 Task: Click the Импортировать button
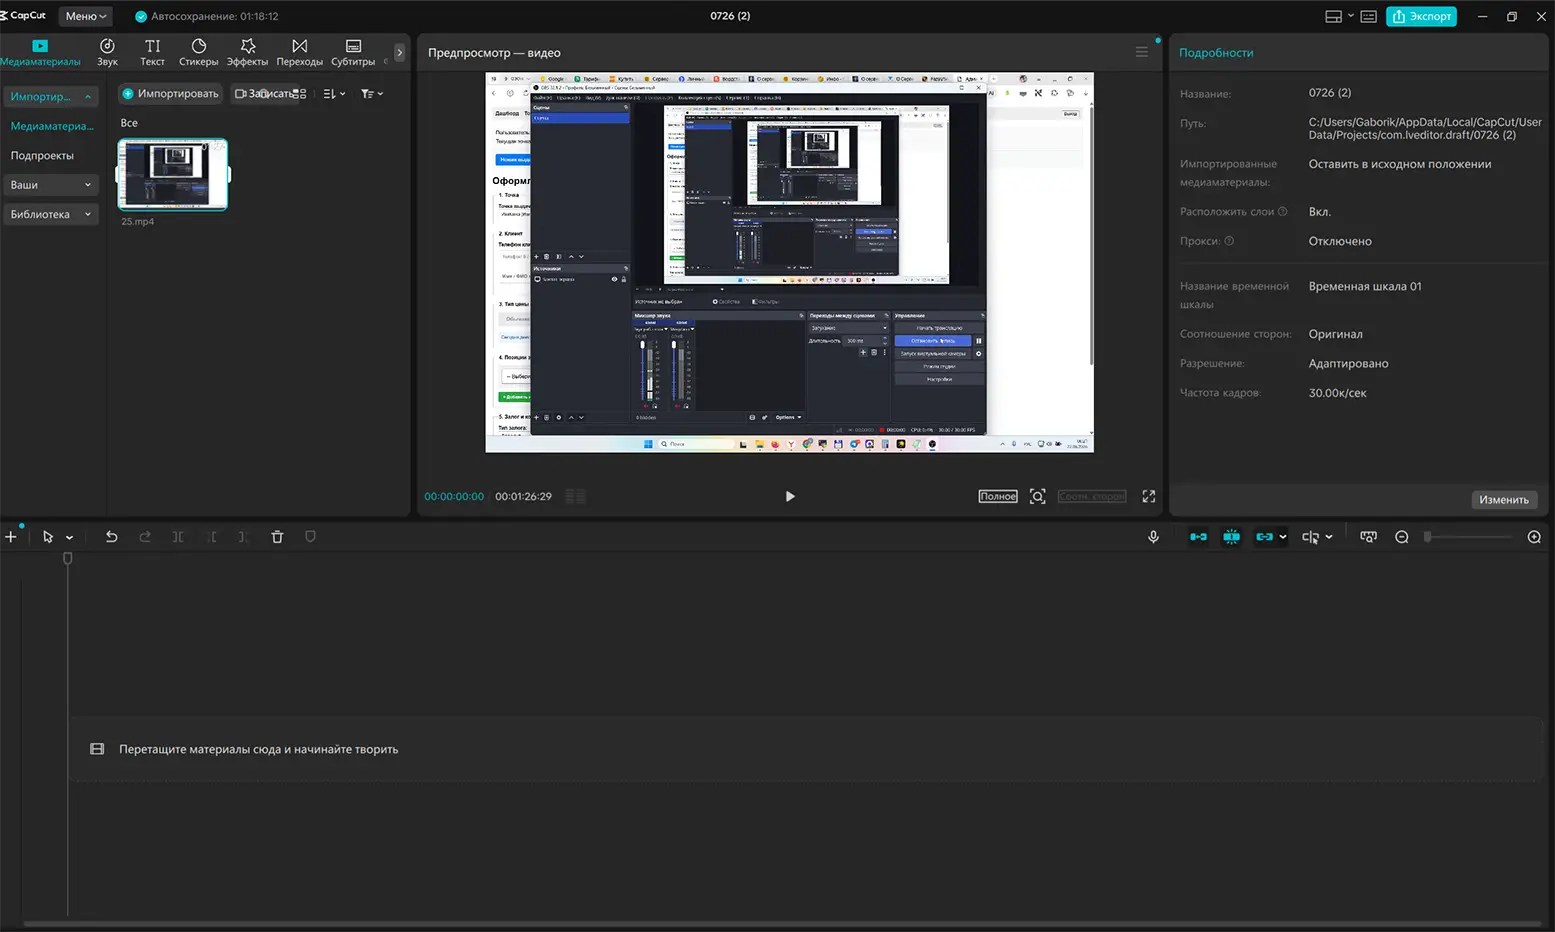[x=170, y=94]
